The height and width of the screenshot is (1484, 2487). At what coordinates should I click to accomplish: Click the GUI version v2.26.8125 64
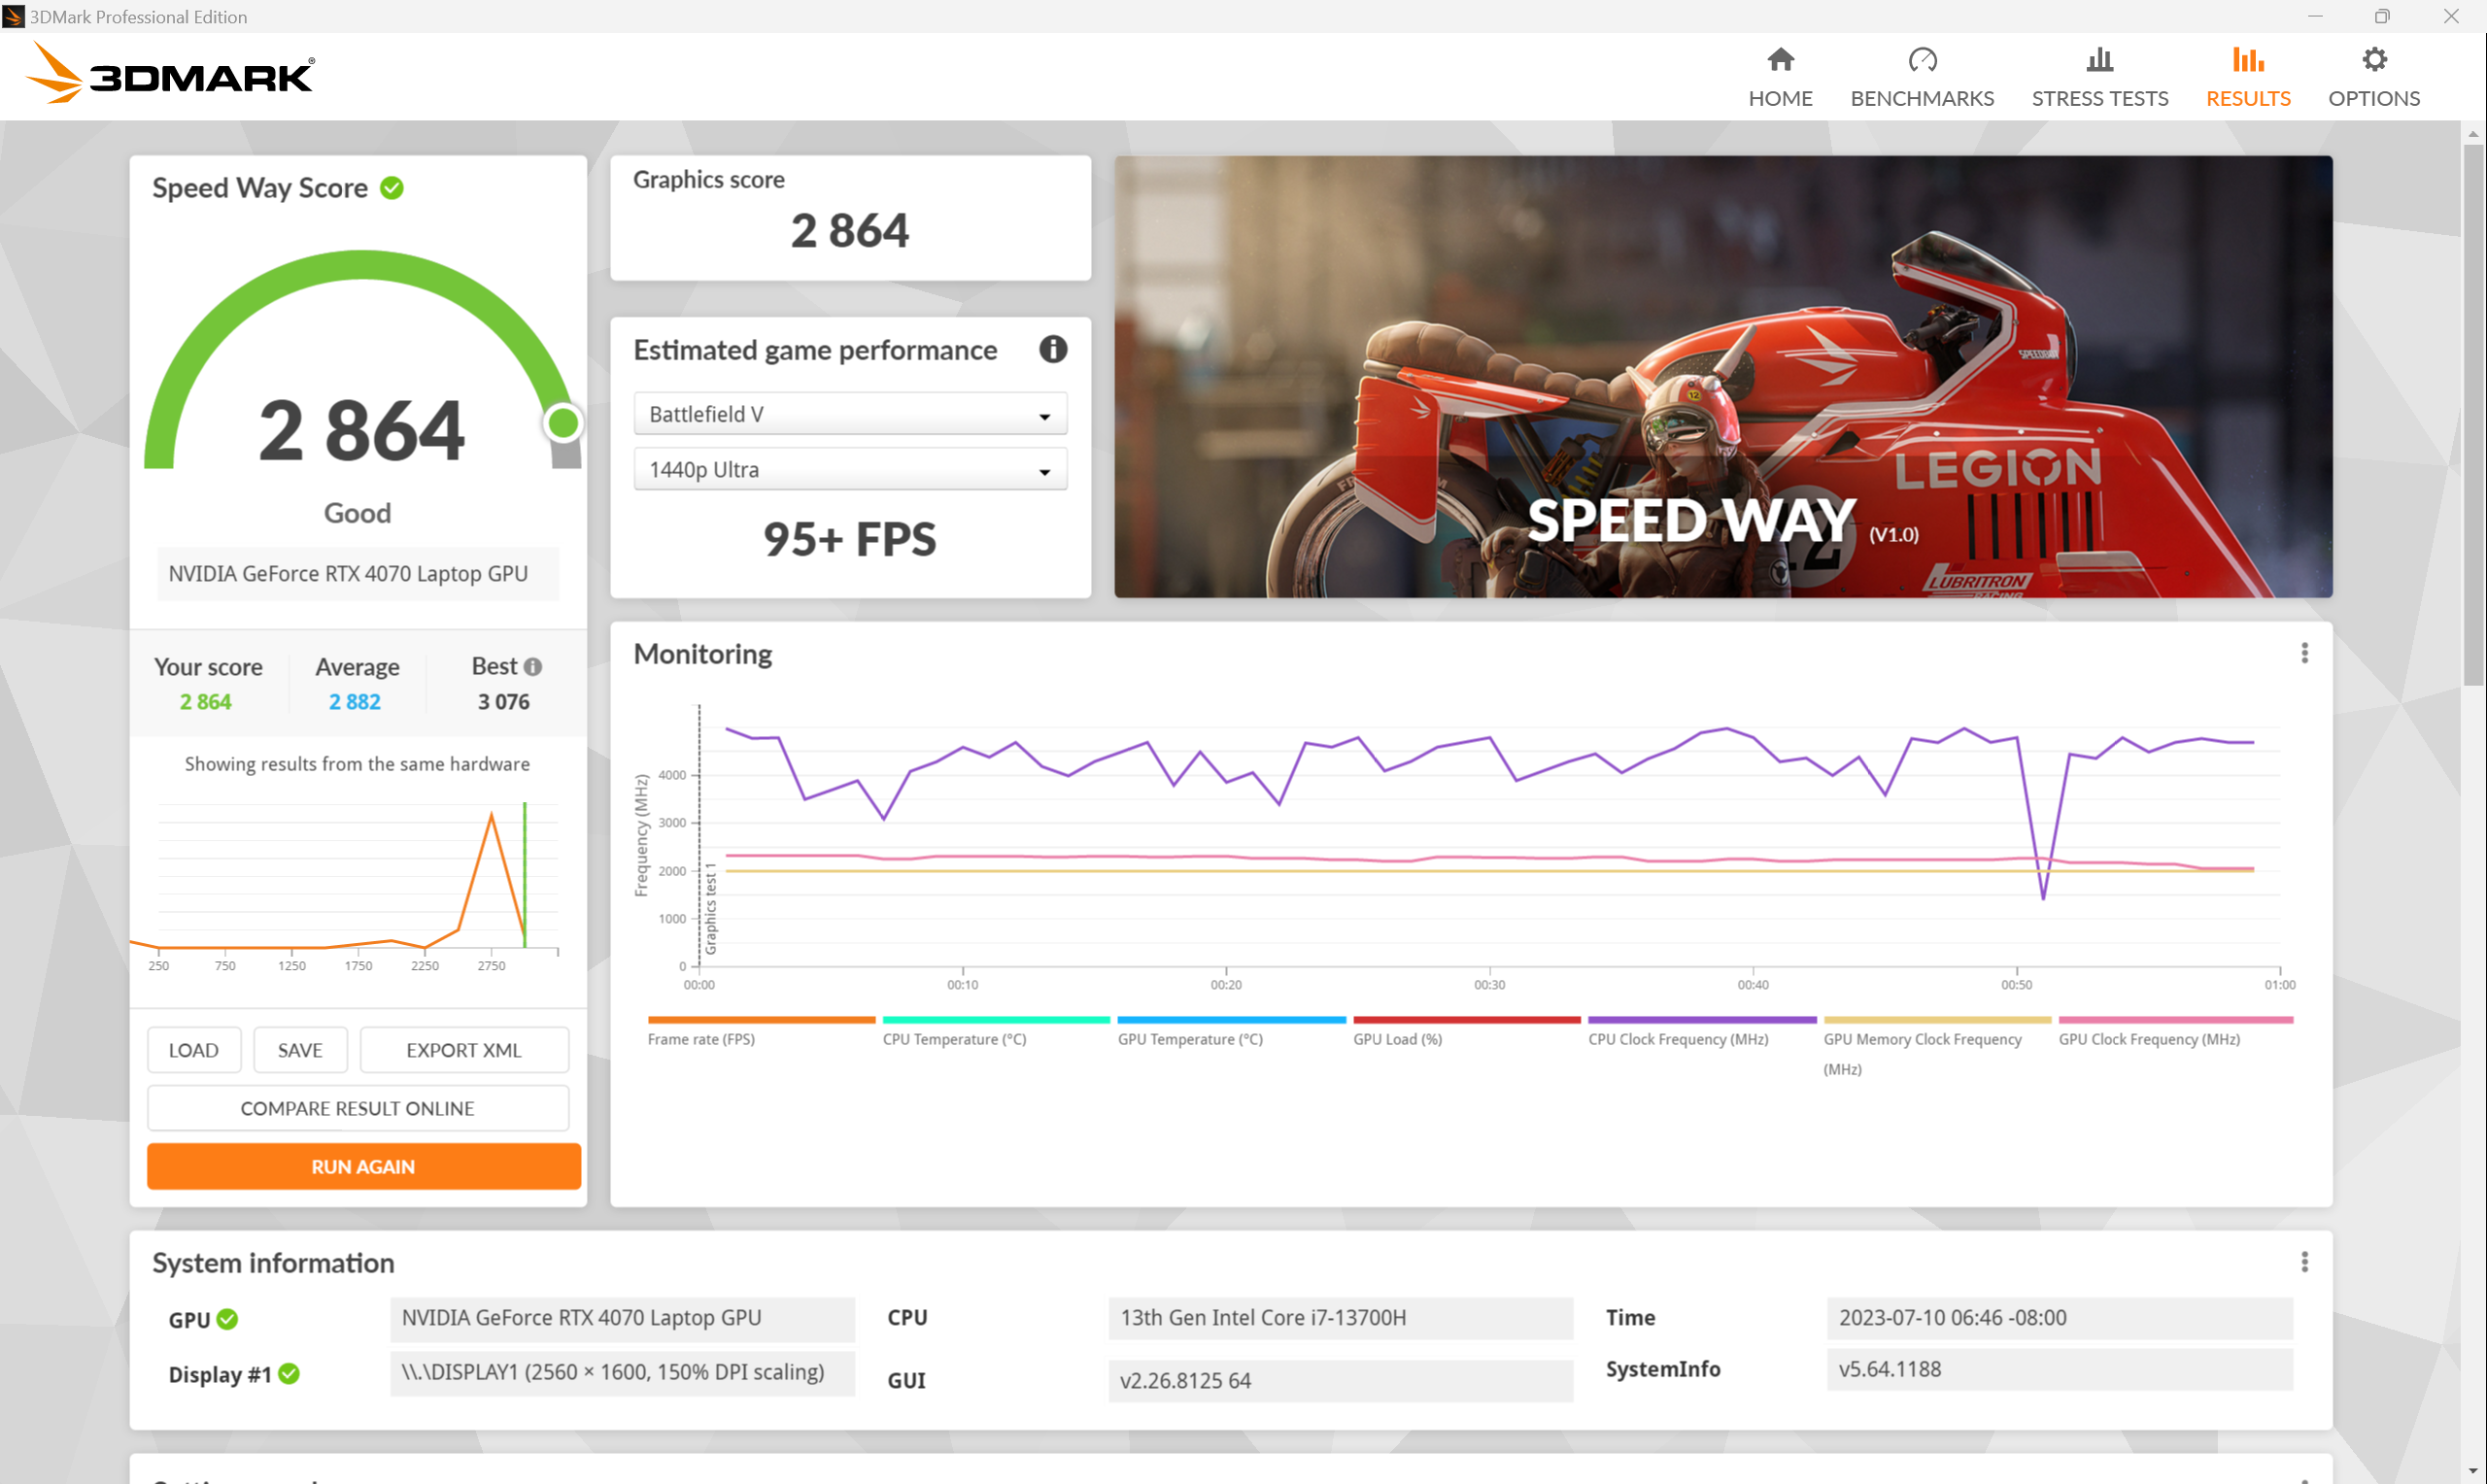1341,1381
